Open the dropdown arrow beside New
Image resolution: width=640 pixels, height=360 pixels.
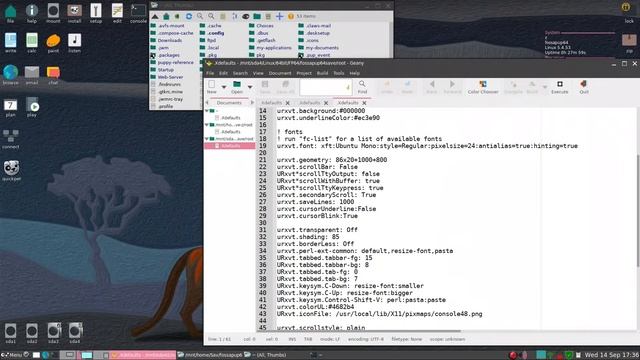coord(224,87)
